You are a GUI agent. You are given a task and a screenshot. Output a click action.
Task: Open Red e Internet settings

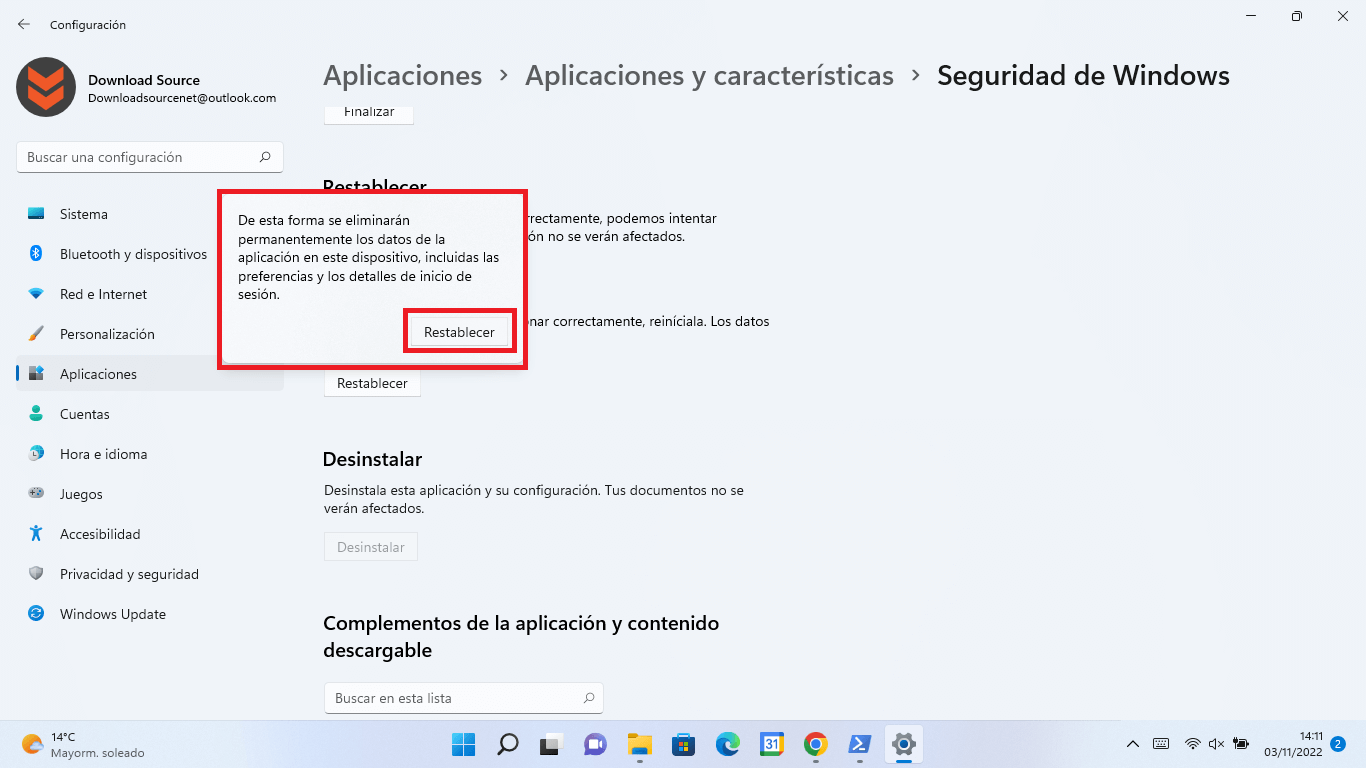pyautogui.click(x=150, y=294)
